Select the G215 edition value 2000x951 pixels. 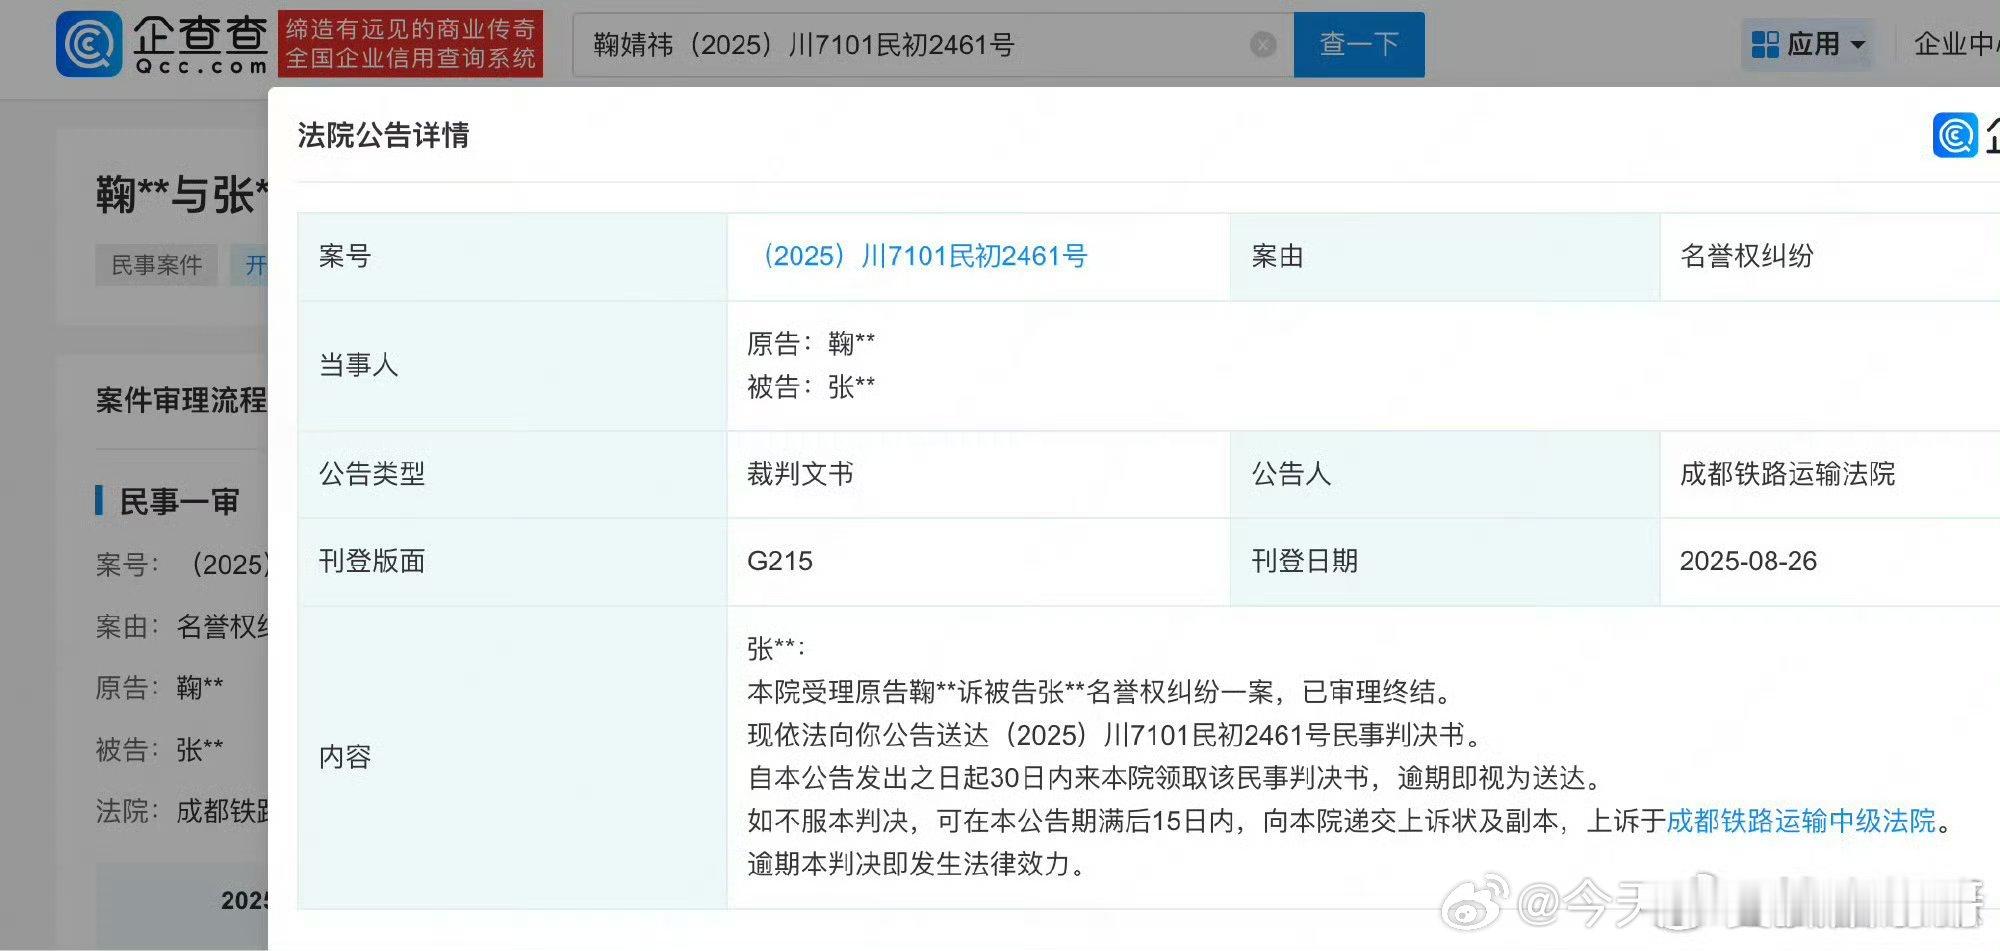(780, 561)
